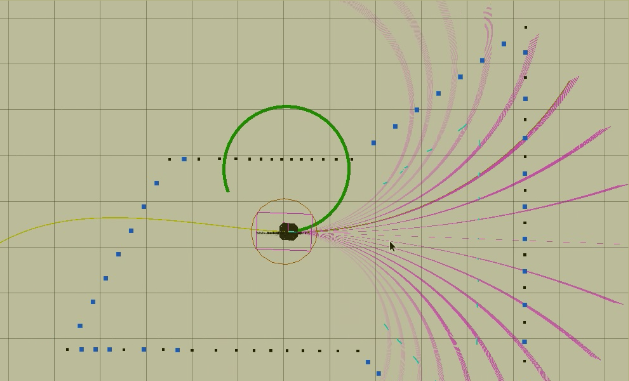Click the leftmost black dot of upper dotted row
The width and height of the screenshot is (629, 381).
[169, 159]
